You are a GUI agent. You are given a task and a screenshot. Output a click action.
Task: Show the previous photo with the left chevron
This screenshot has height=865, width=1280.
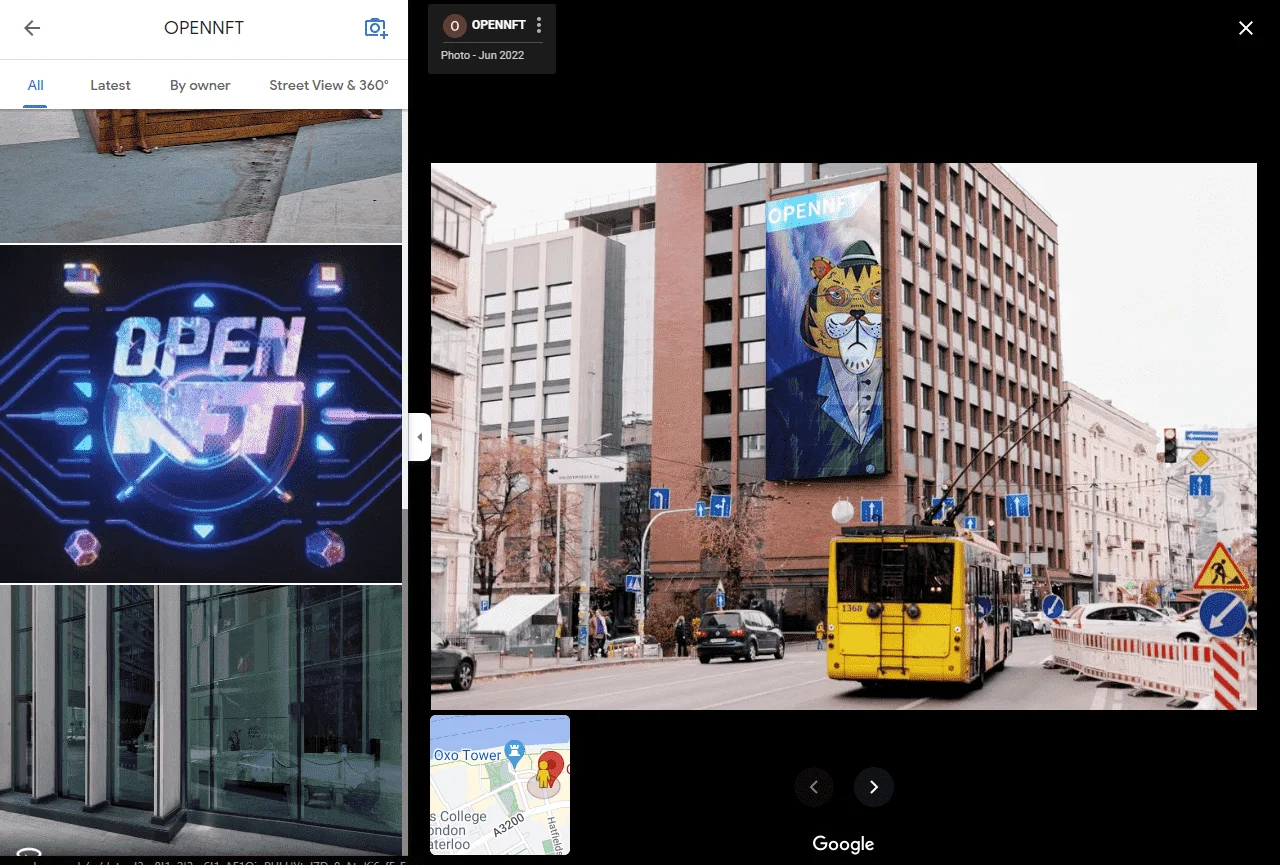814,787
